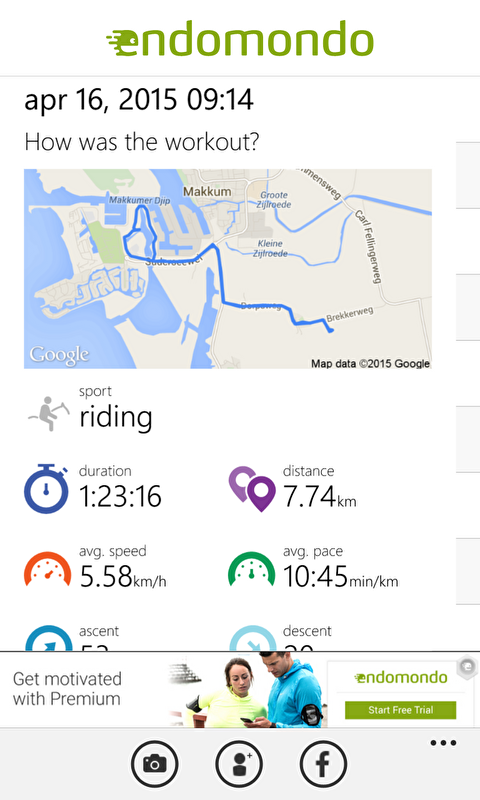Tap the 1:23:16 duration value
480x800 pixels.
pyautogui.click(x=120, y=496)
